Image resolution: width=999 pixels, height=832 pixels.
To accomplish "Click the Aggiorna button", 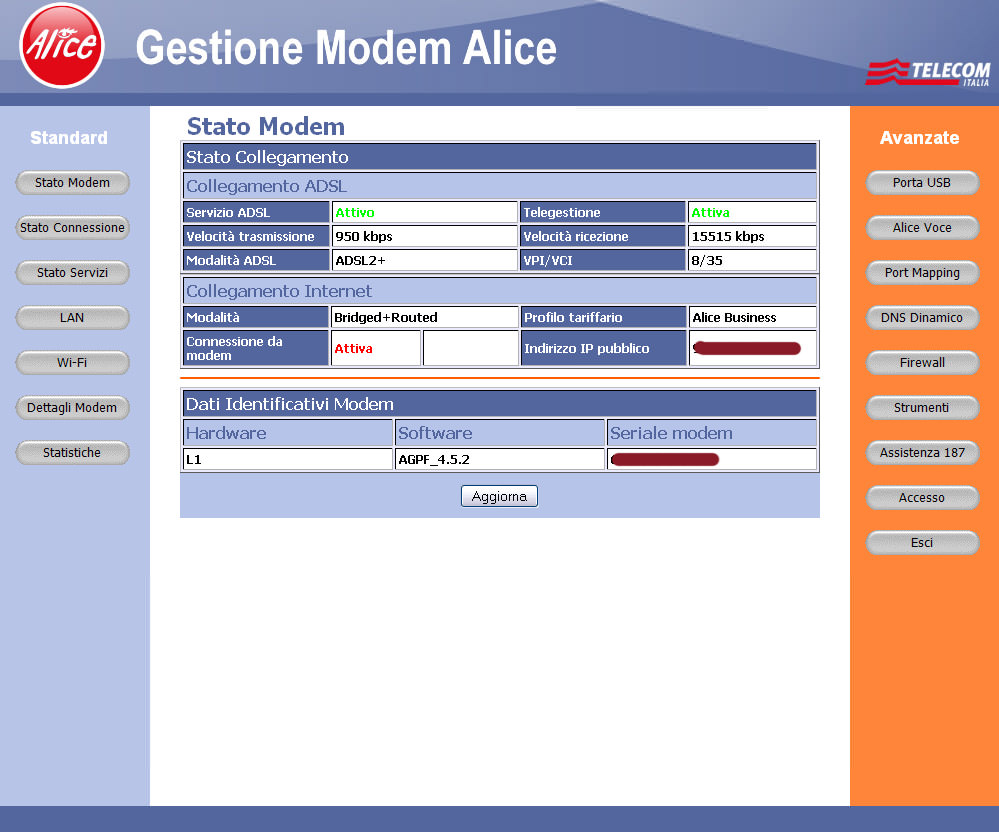I will (x=500, y=496).
